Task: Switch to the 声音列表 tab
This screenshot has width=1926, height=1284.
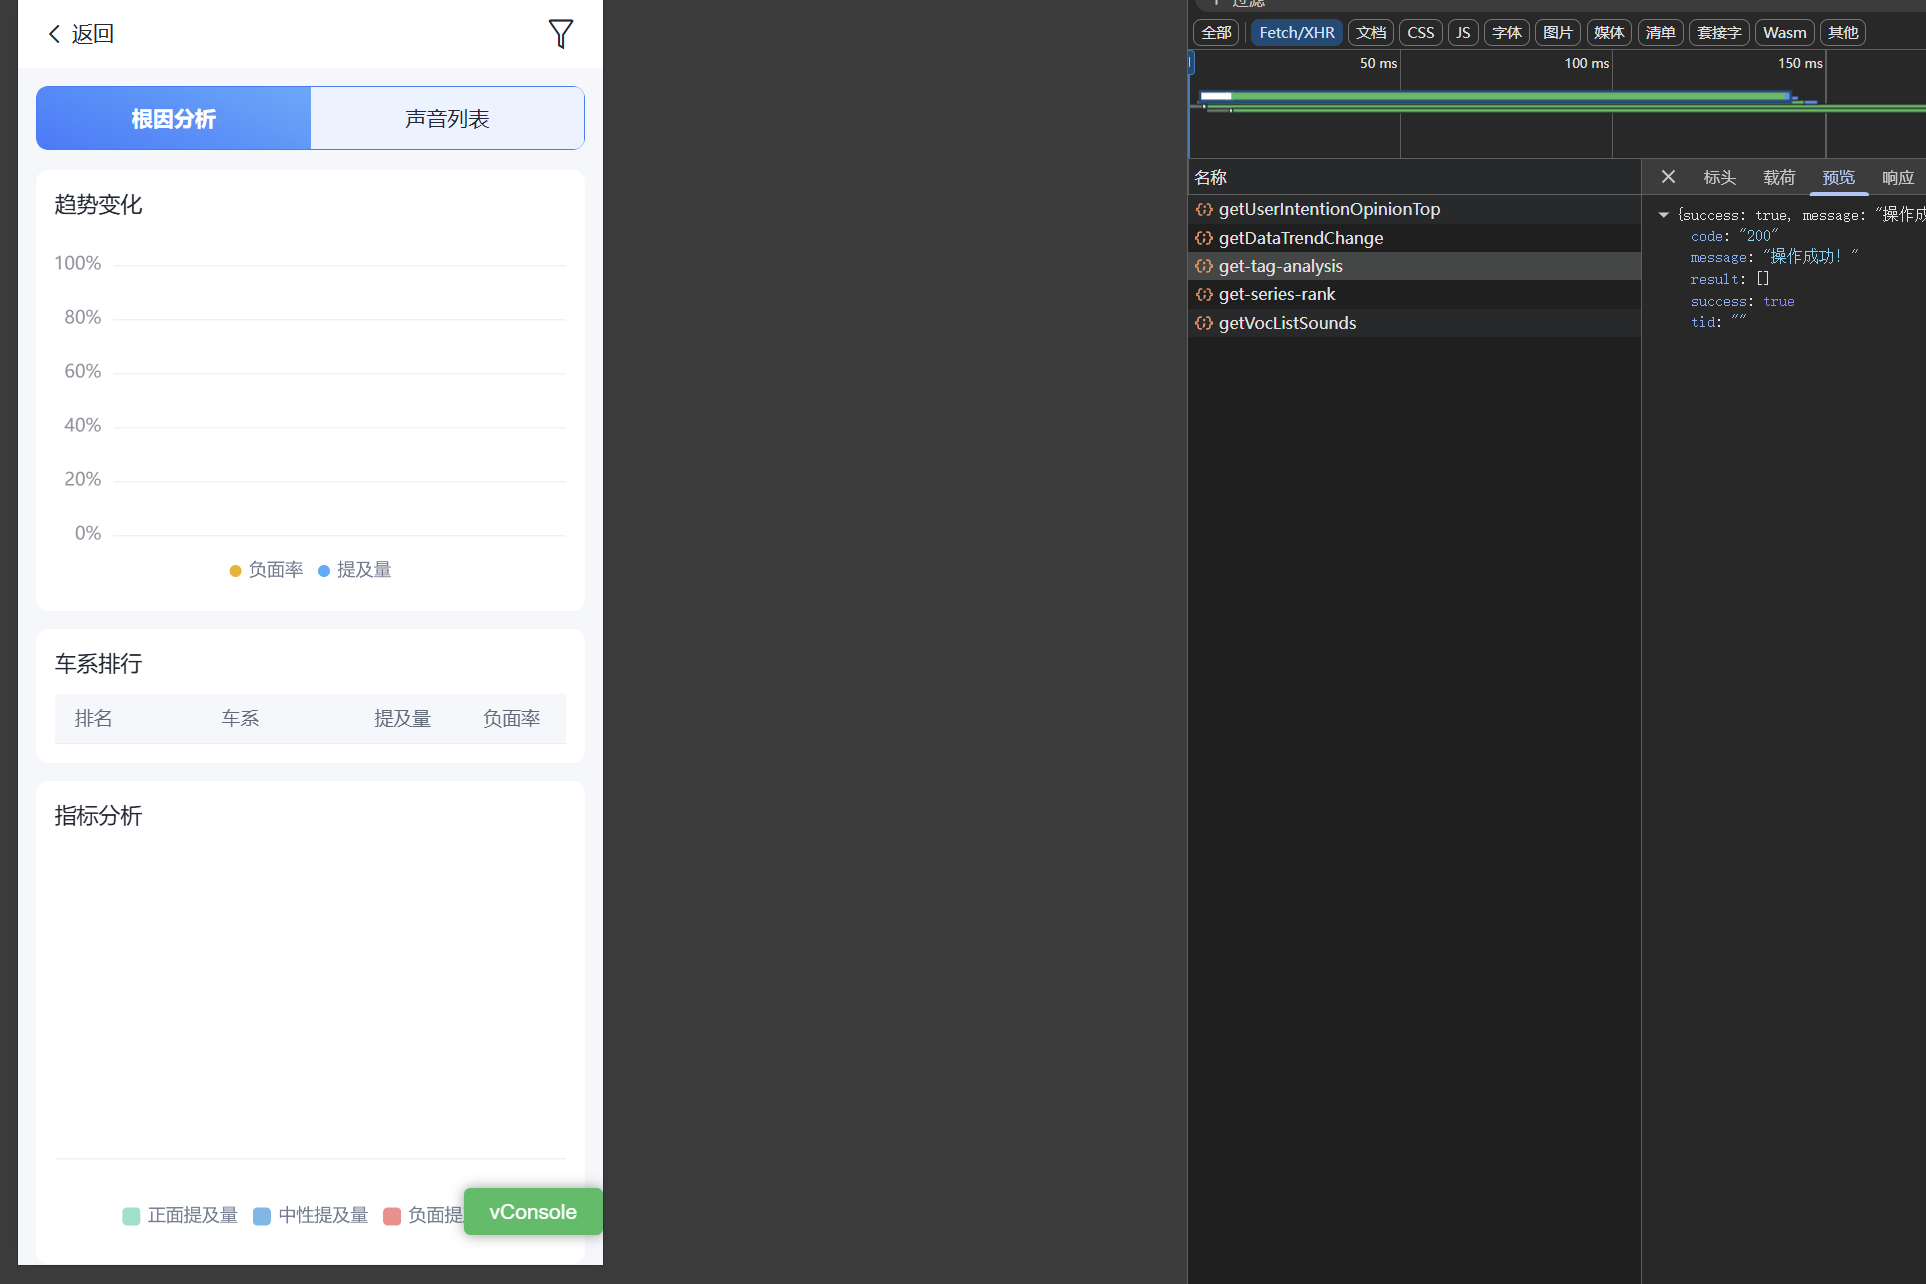Action: pyautogui.click(x=447, y=119)
